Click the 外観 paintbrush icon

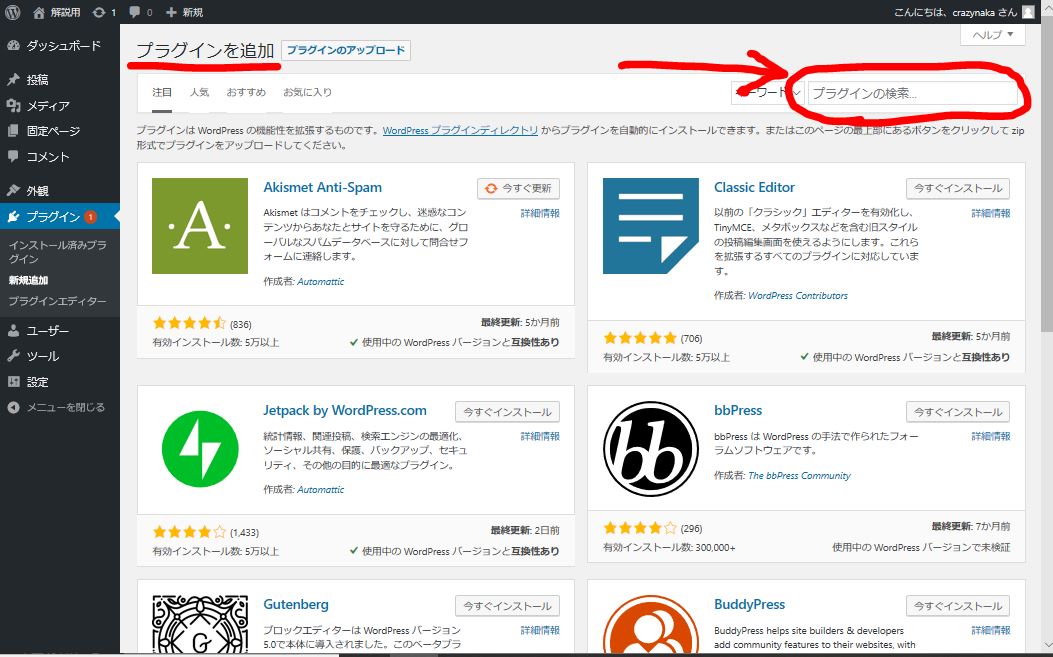coord(13,191)
